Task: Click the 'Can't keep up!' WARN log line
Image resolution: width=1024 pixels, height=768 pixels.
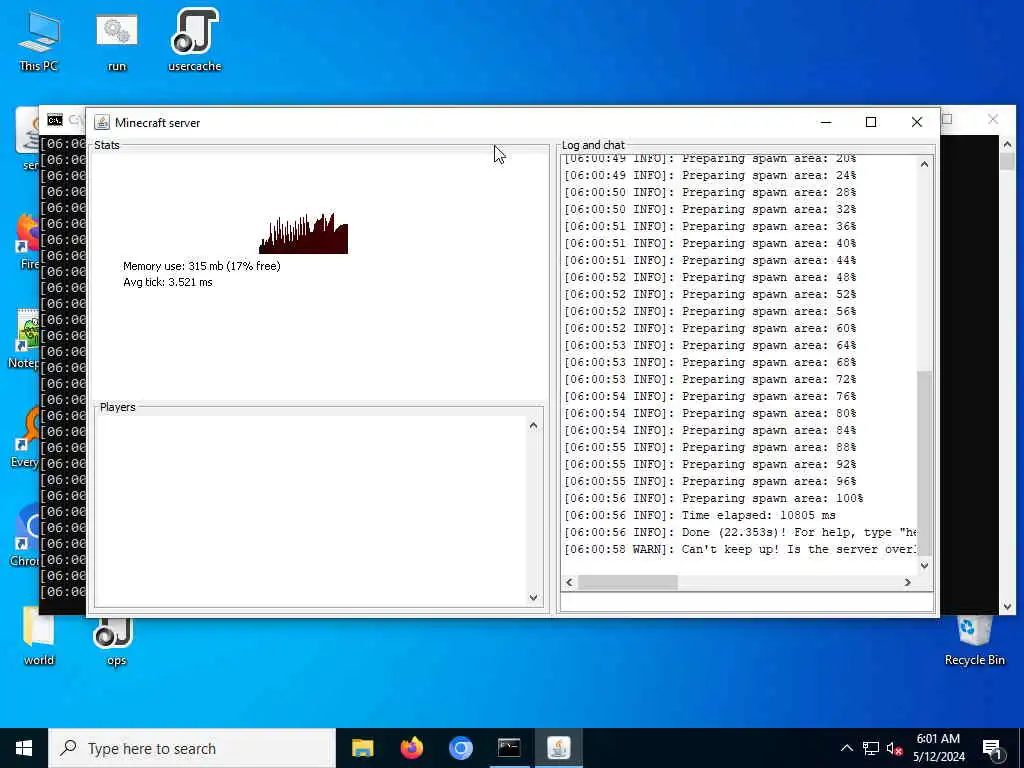Action: pos(741,549)
